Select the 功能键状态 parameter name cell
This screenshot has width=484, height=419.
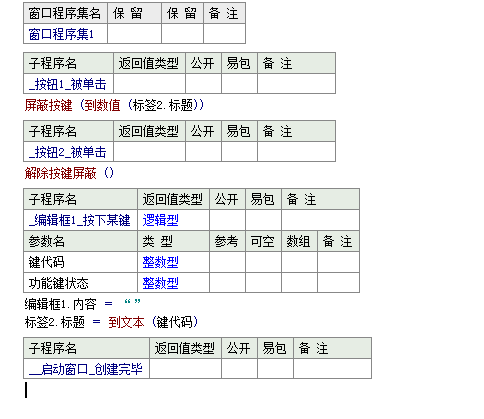(80, 283)
